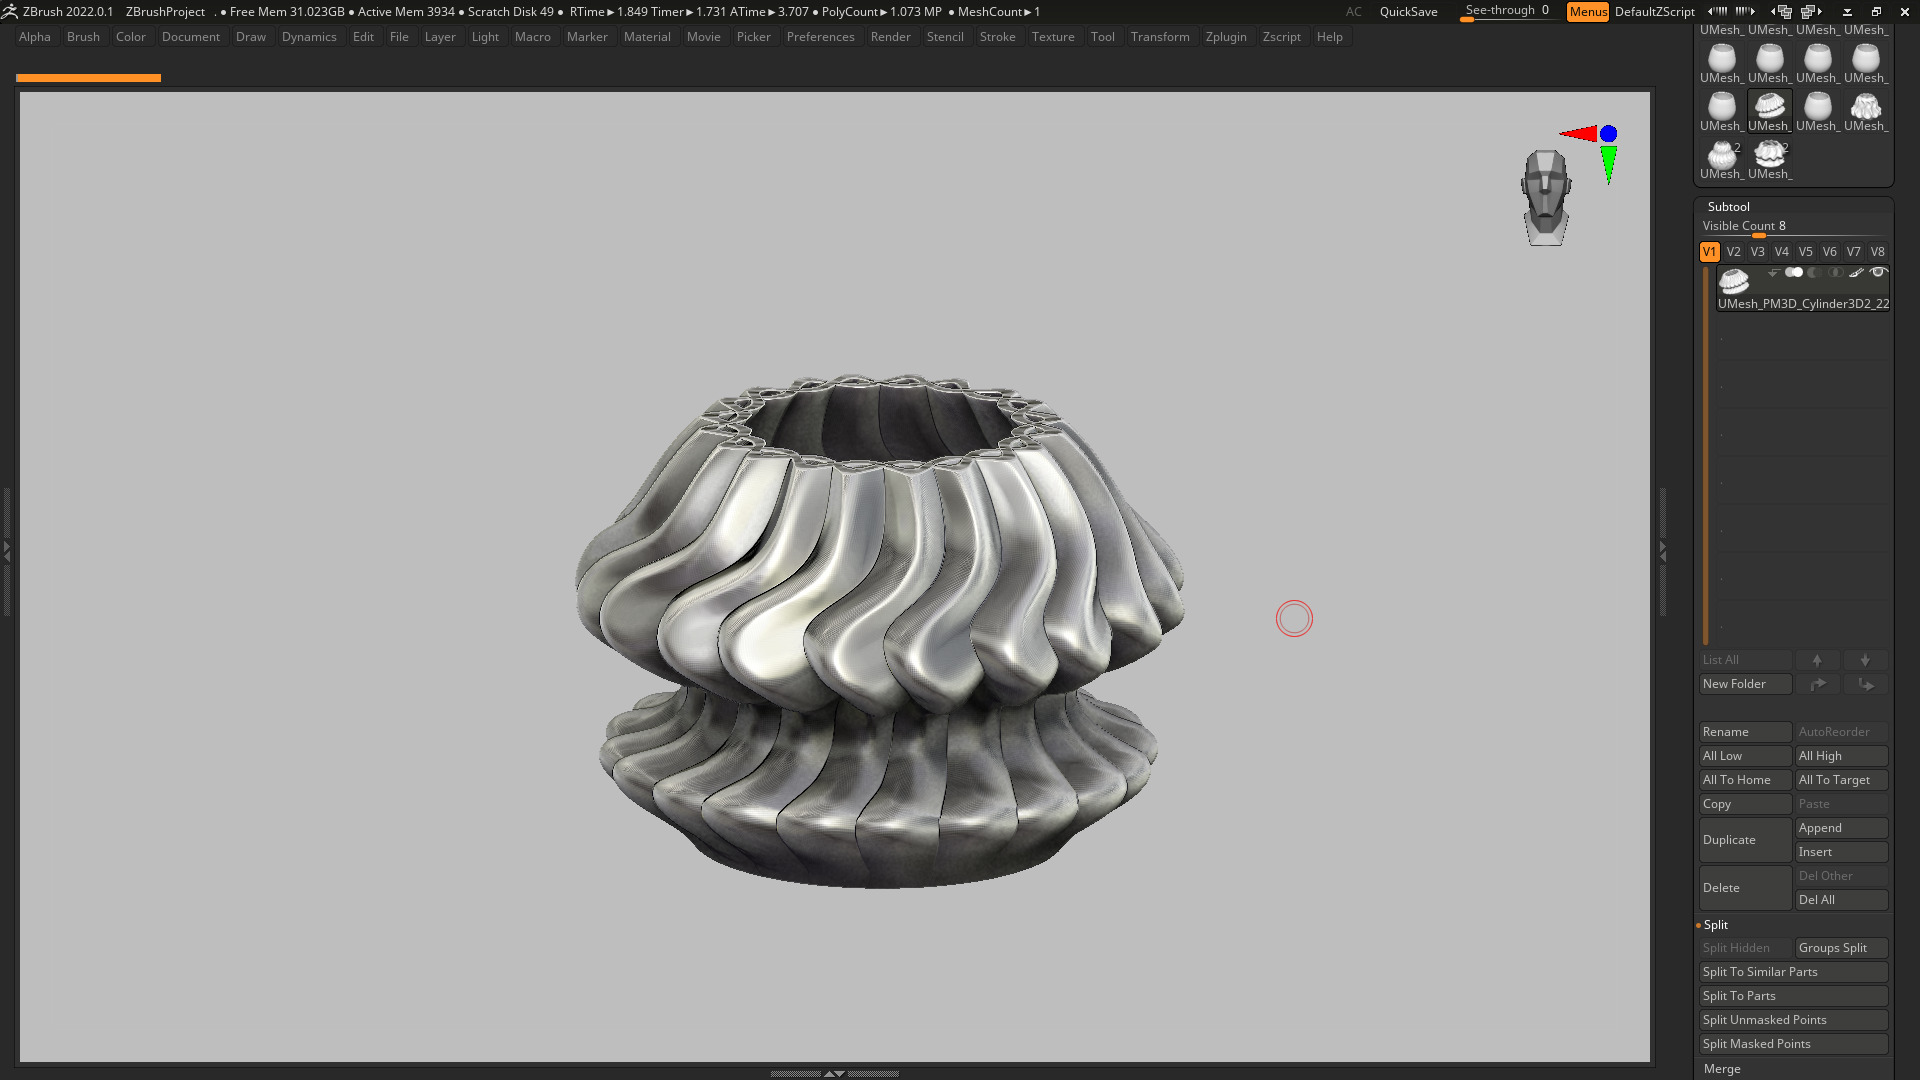Activate visibility set V2
Screen dimensions: 1920x1080
(1733, 252)
